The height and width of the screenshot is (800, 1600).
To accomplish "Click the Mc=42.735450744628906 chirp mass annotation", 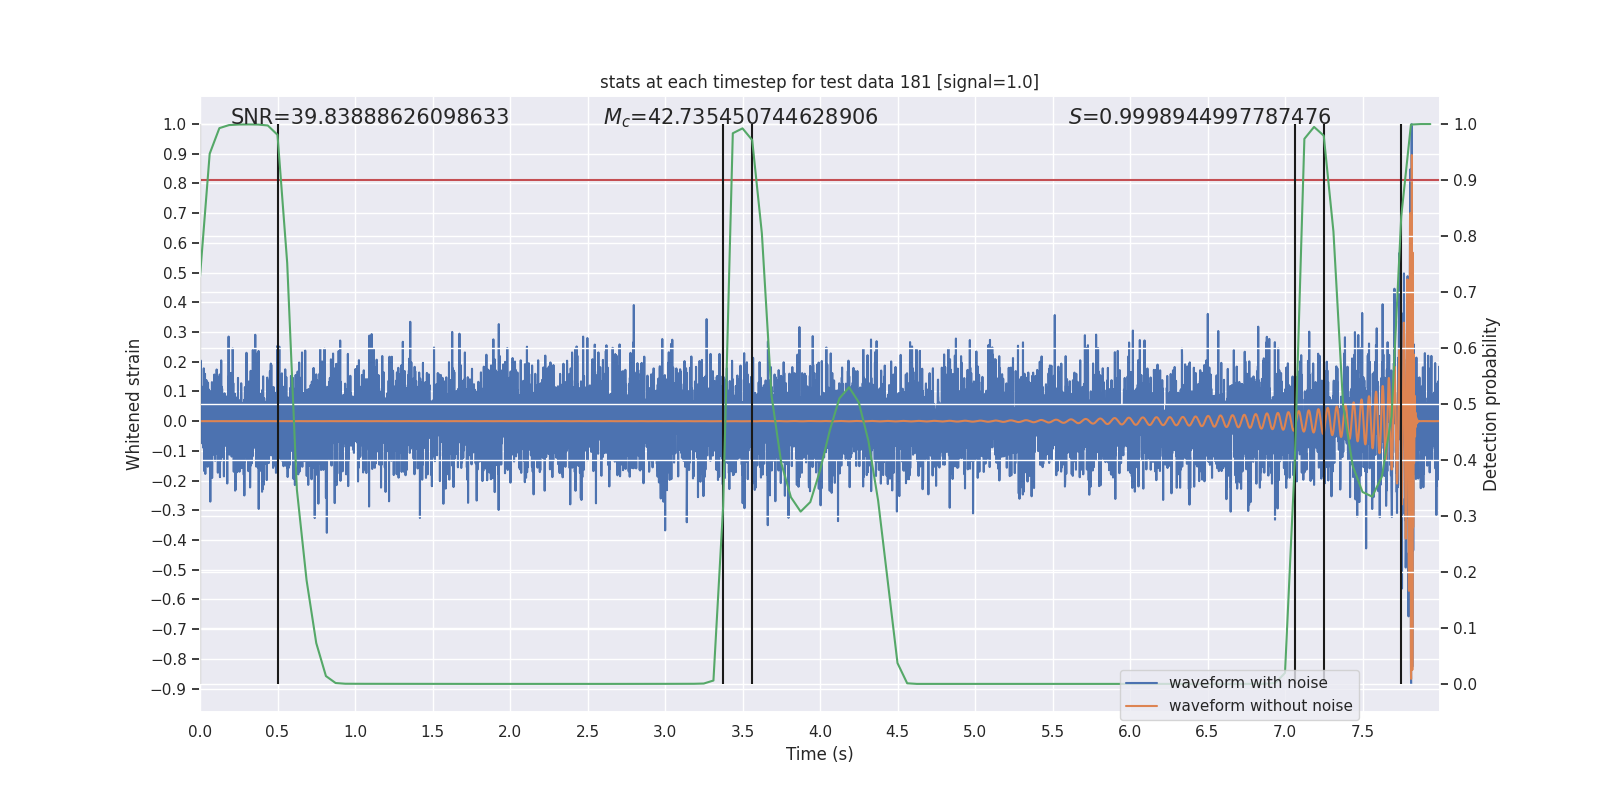I will pyautogui.click(x=741, y=117).
